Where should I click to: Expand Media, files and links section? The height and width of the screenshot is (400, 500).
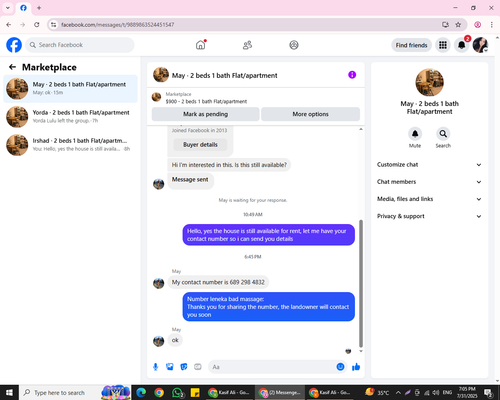429,199
